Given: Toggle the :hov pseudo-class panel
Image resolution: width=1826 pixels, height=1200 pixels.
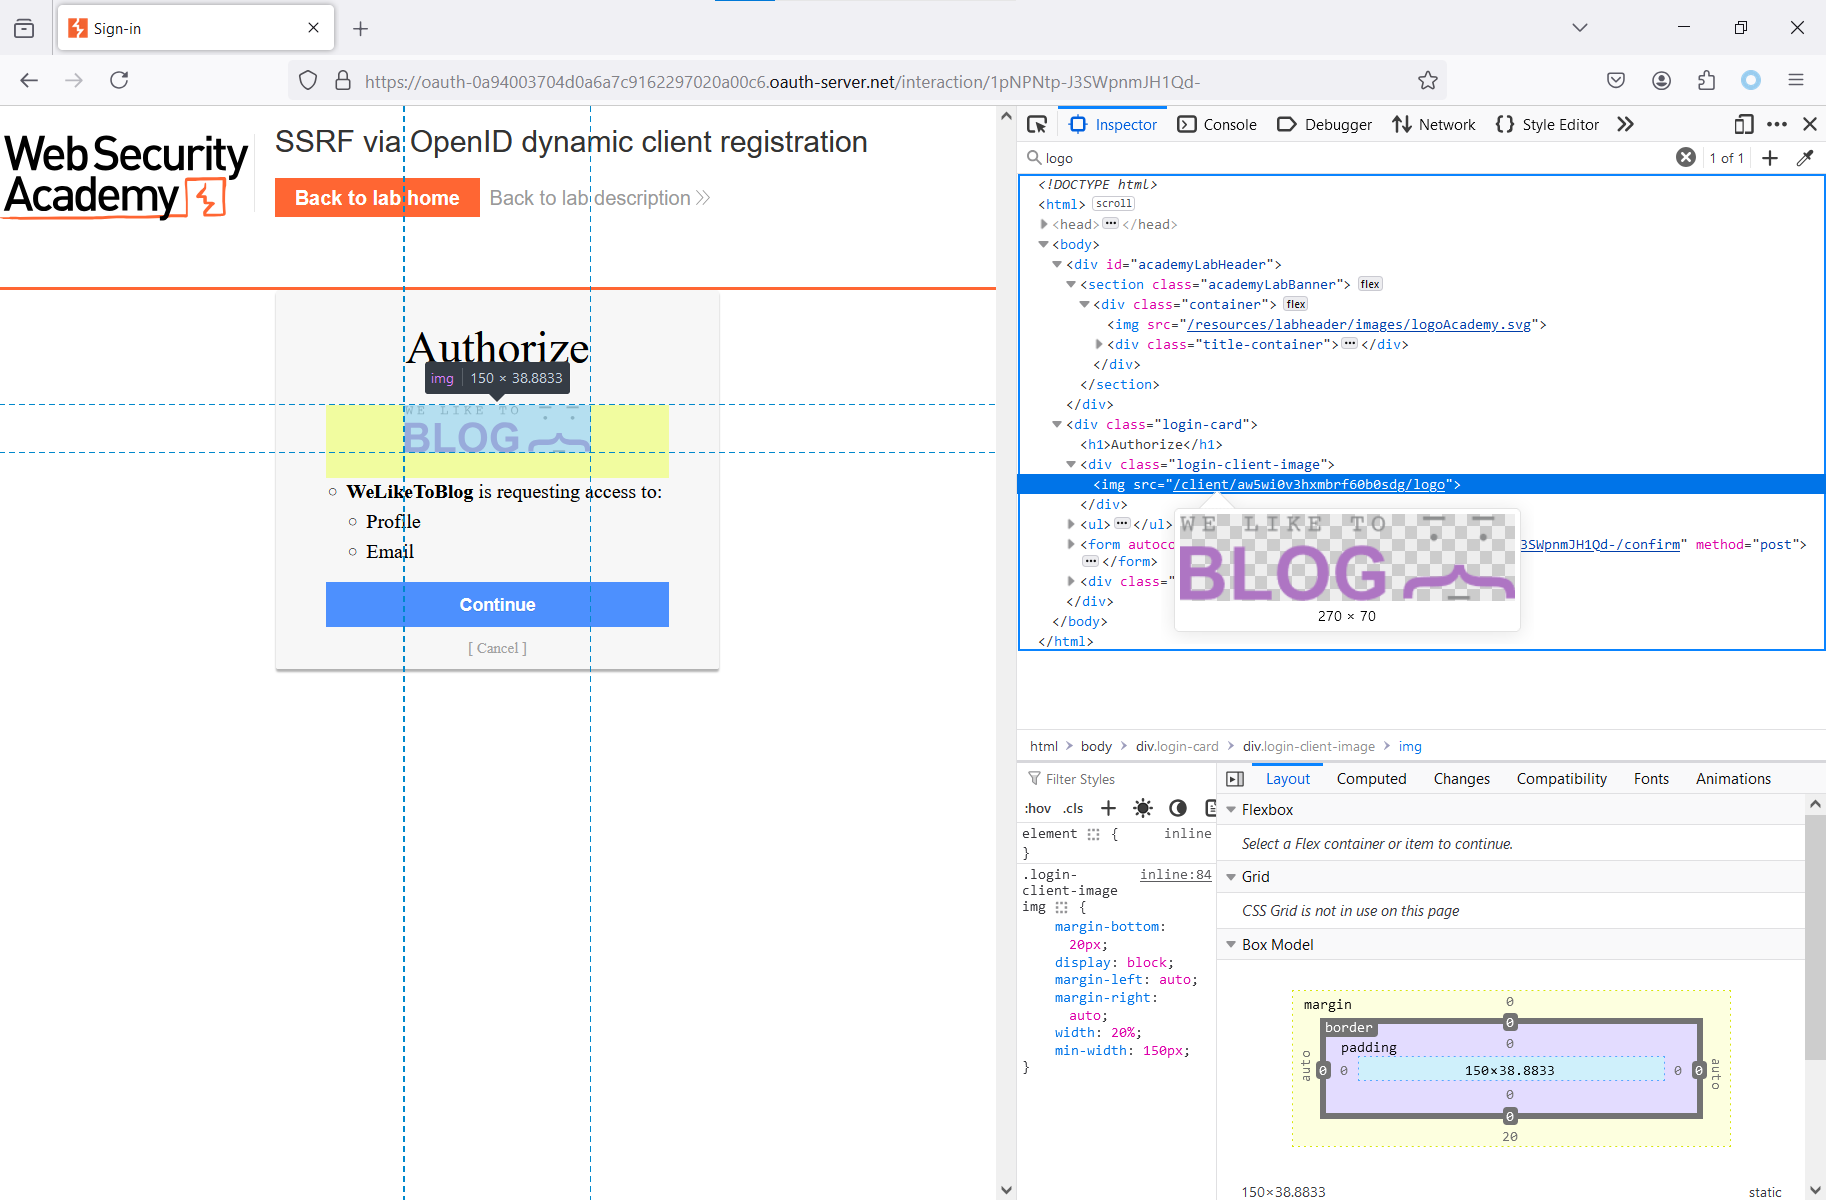Looking at the screenshot, I should pyautogui.click(x=1038, y=808).
